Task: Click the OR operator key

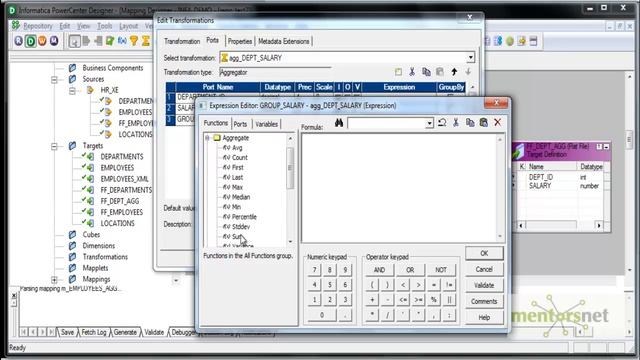Action: (410, 270)
